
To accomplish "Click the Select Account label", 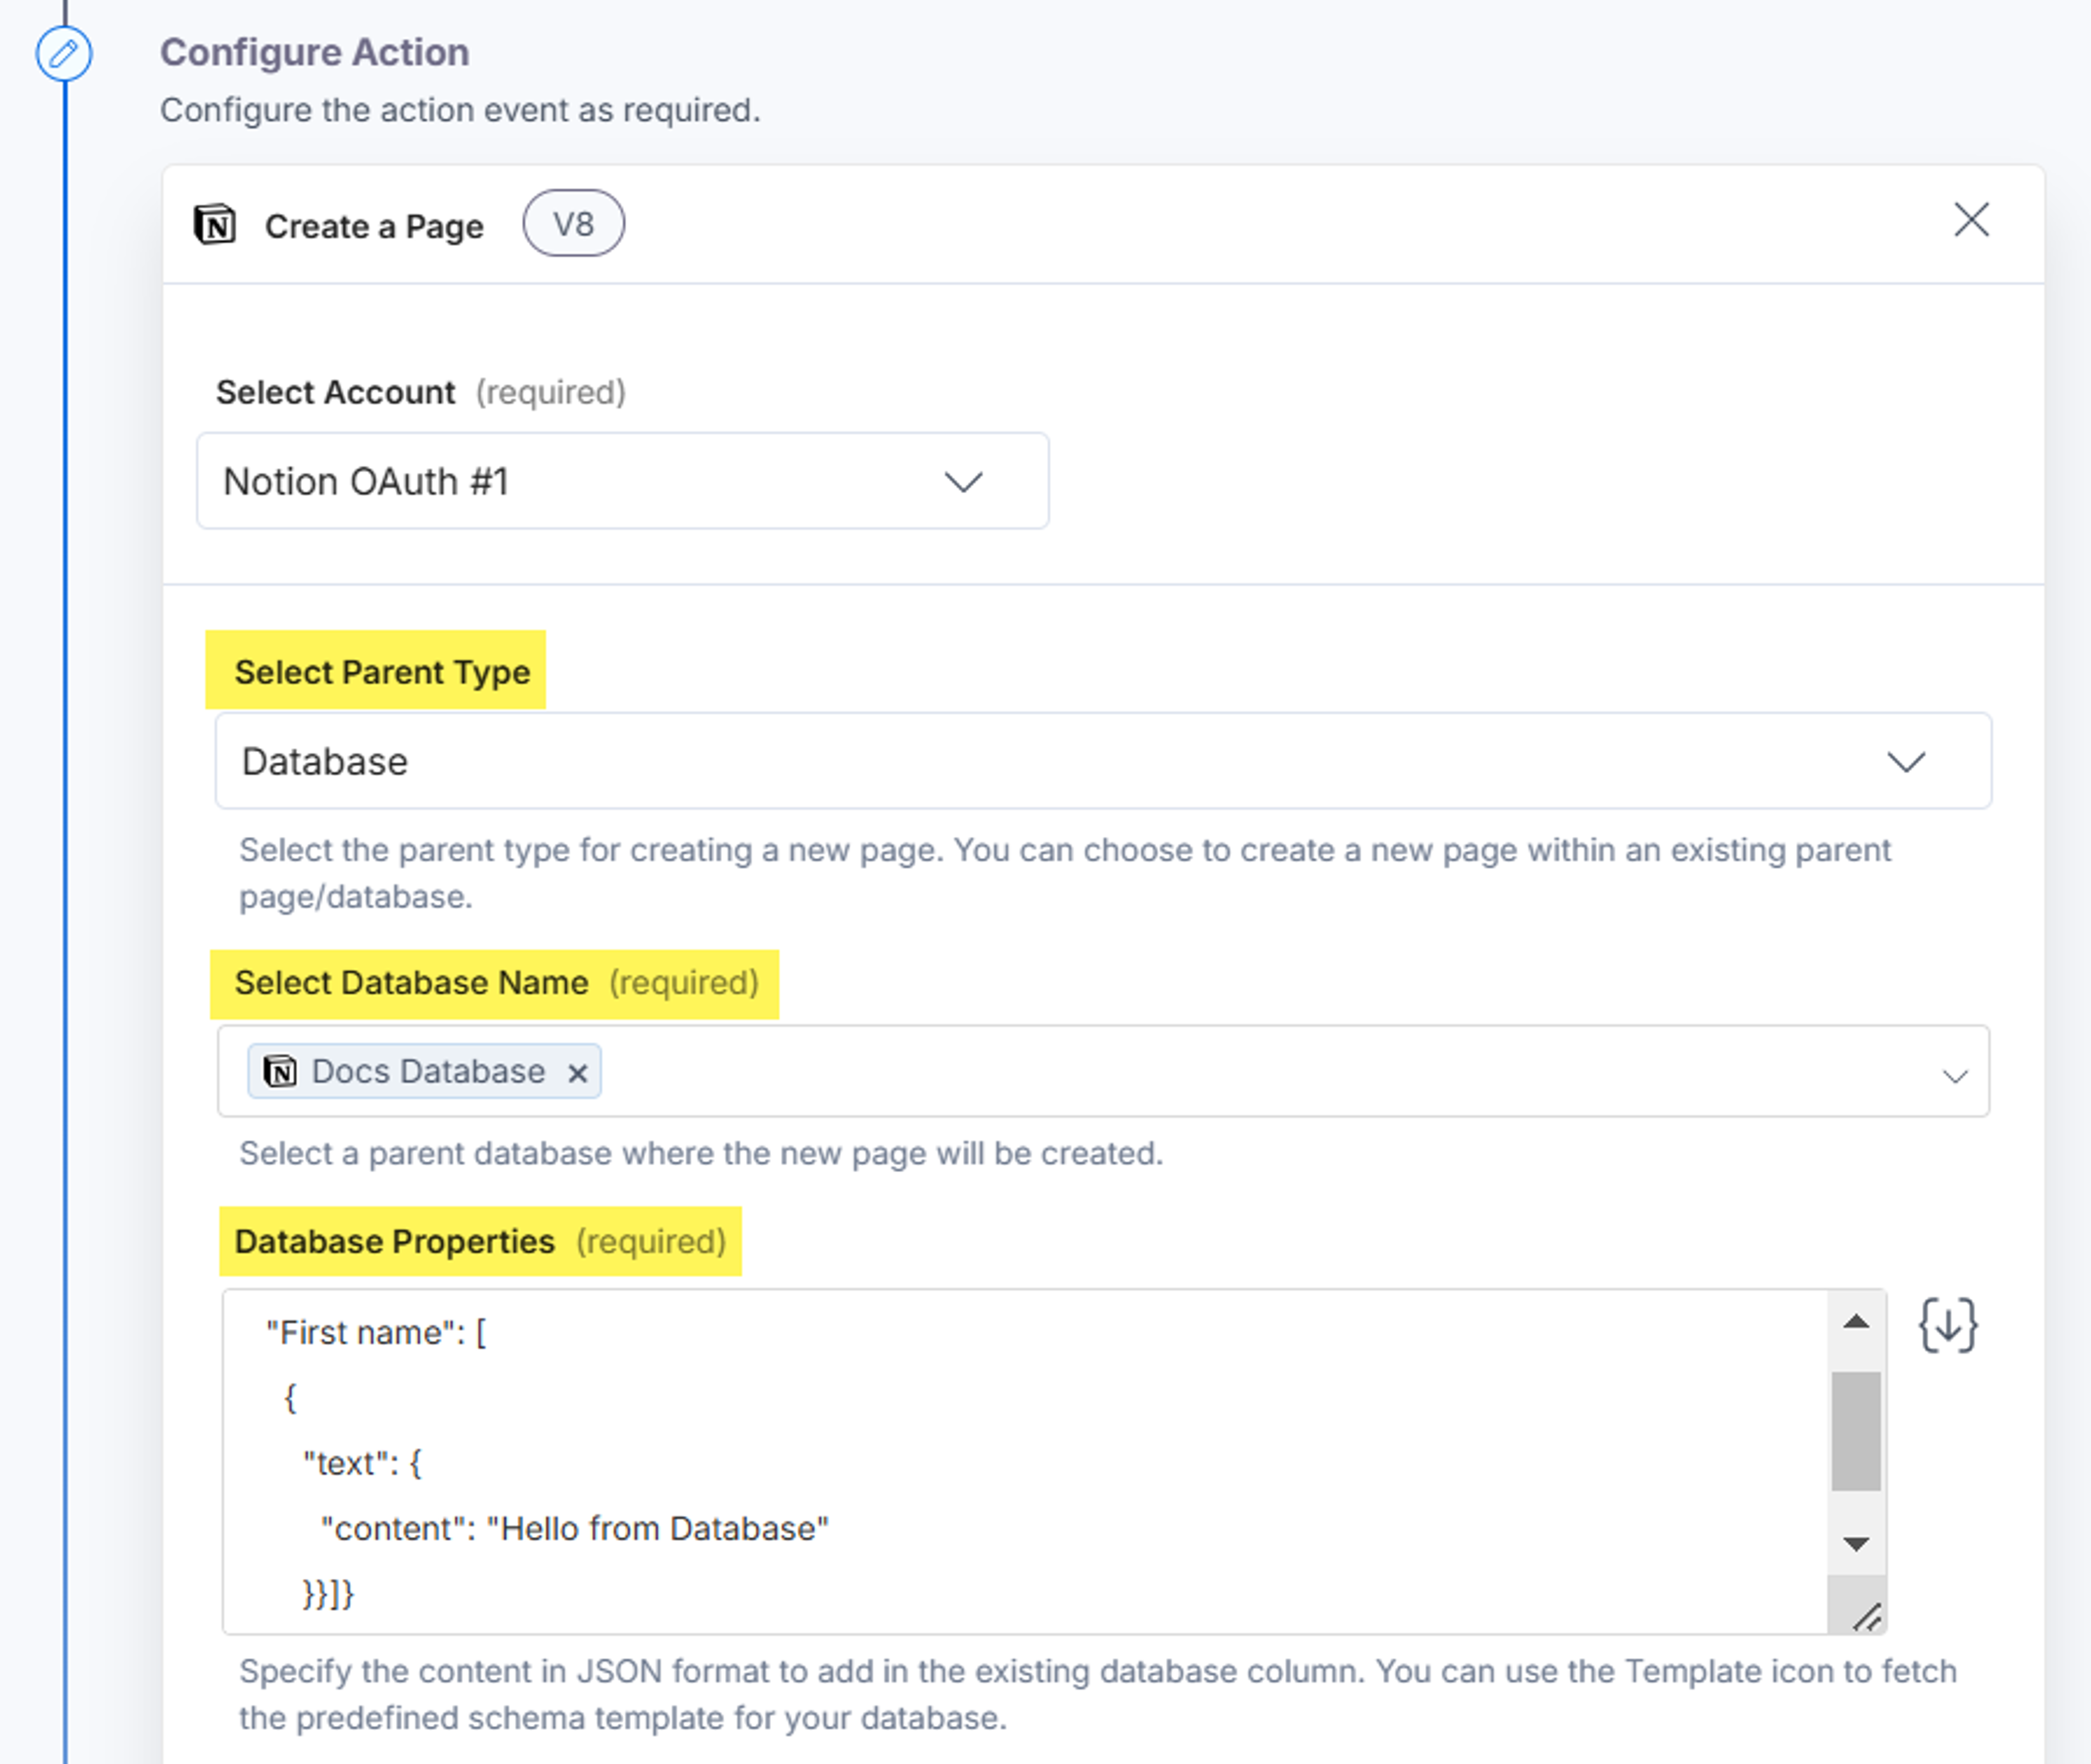I will point(336,392).
